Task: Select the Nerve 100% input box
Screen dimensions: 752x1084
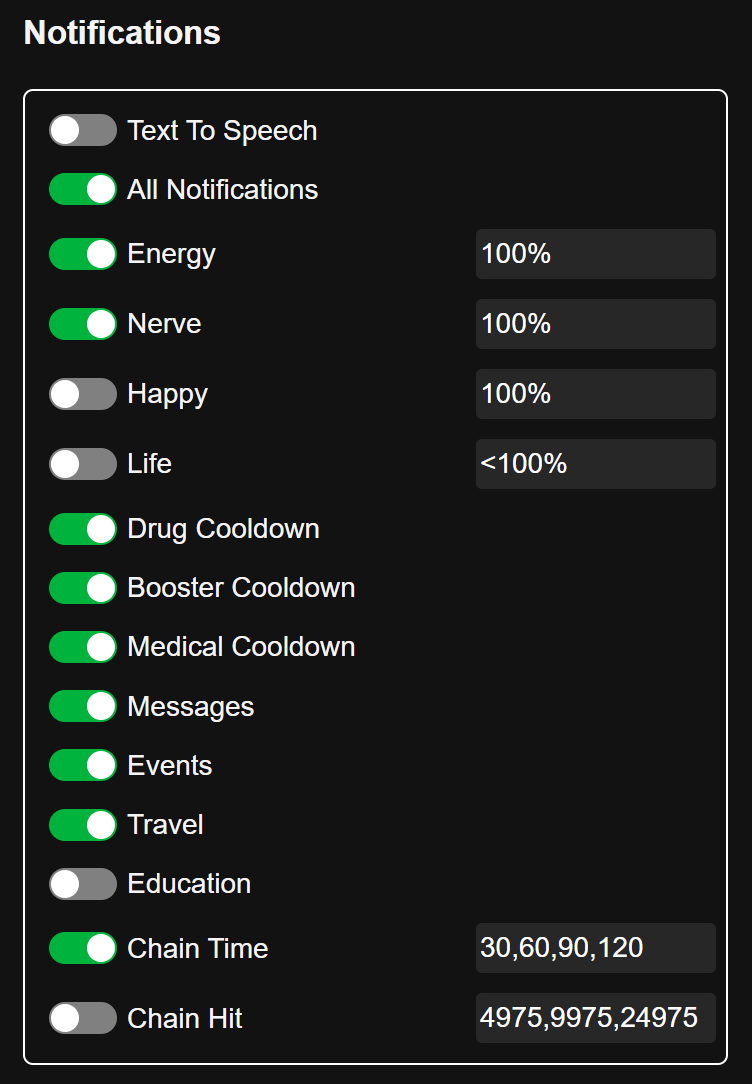Action: 595,324
